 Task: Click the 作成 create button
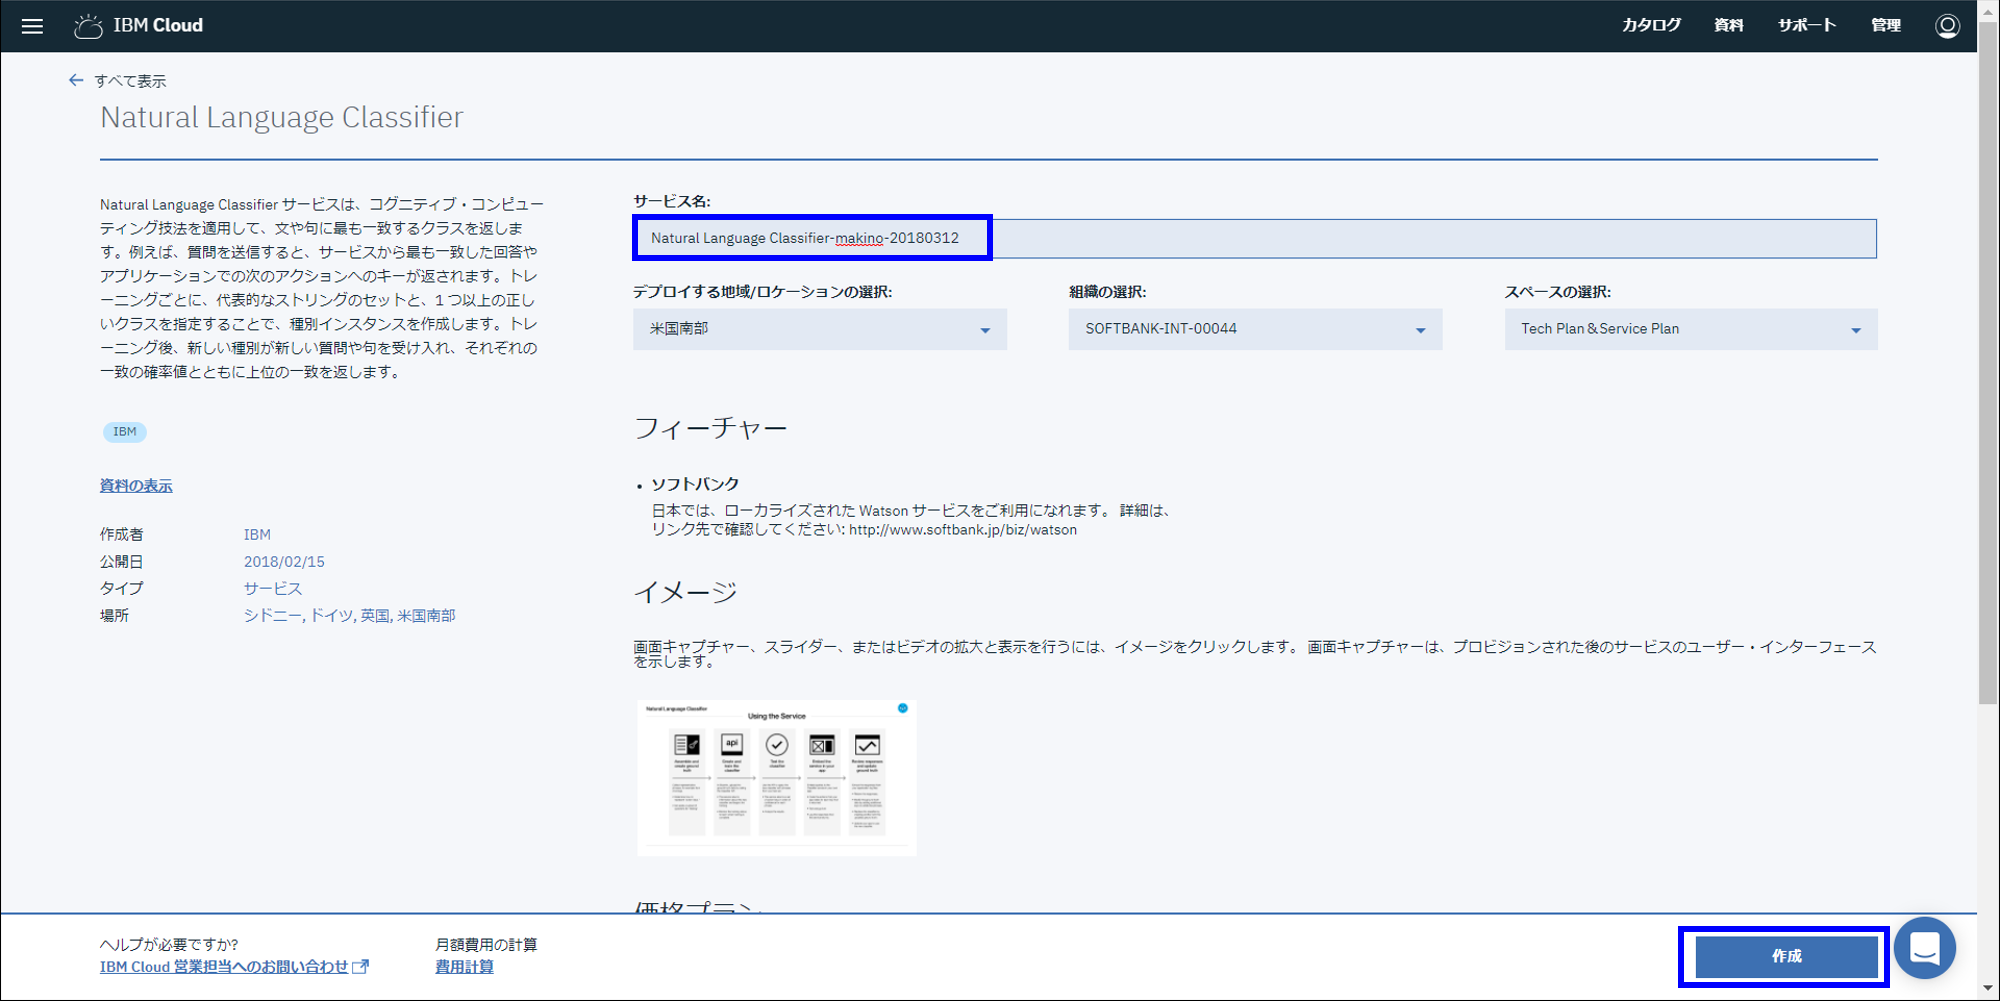click(1786, 956)
